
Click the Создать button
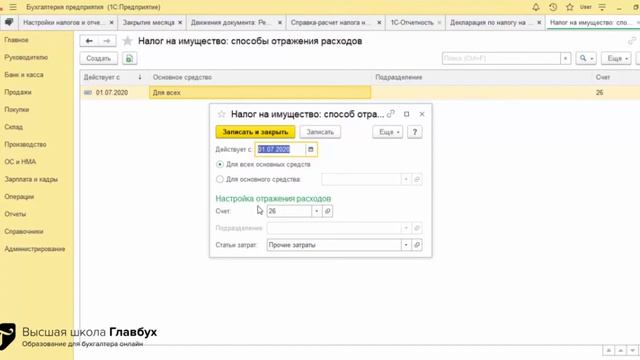click(x=98, y=58)
